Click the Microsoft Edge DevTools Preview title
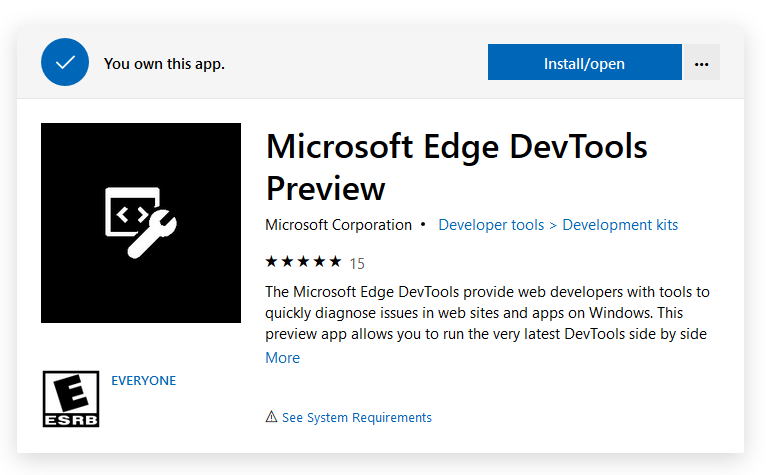This screenshot has width=766, height=475. point(456,167)
